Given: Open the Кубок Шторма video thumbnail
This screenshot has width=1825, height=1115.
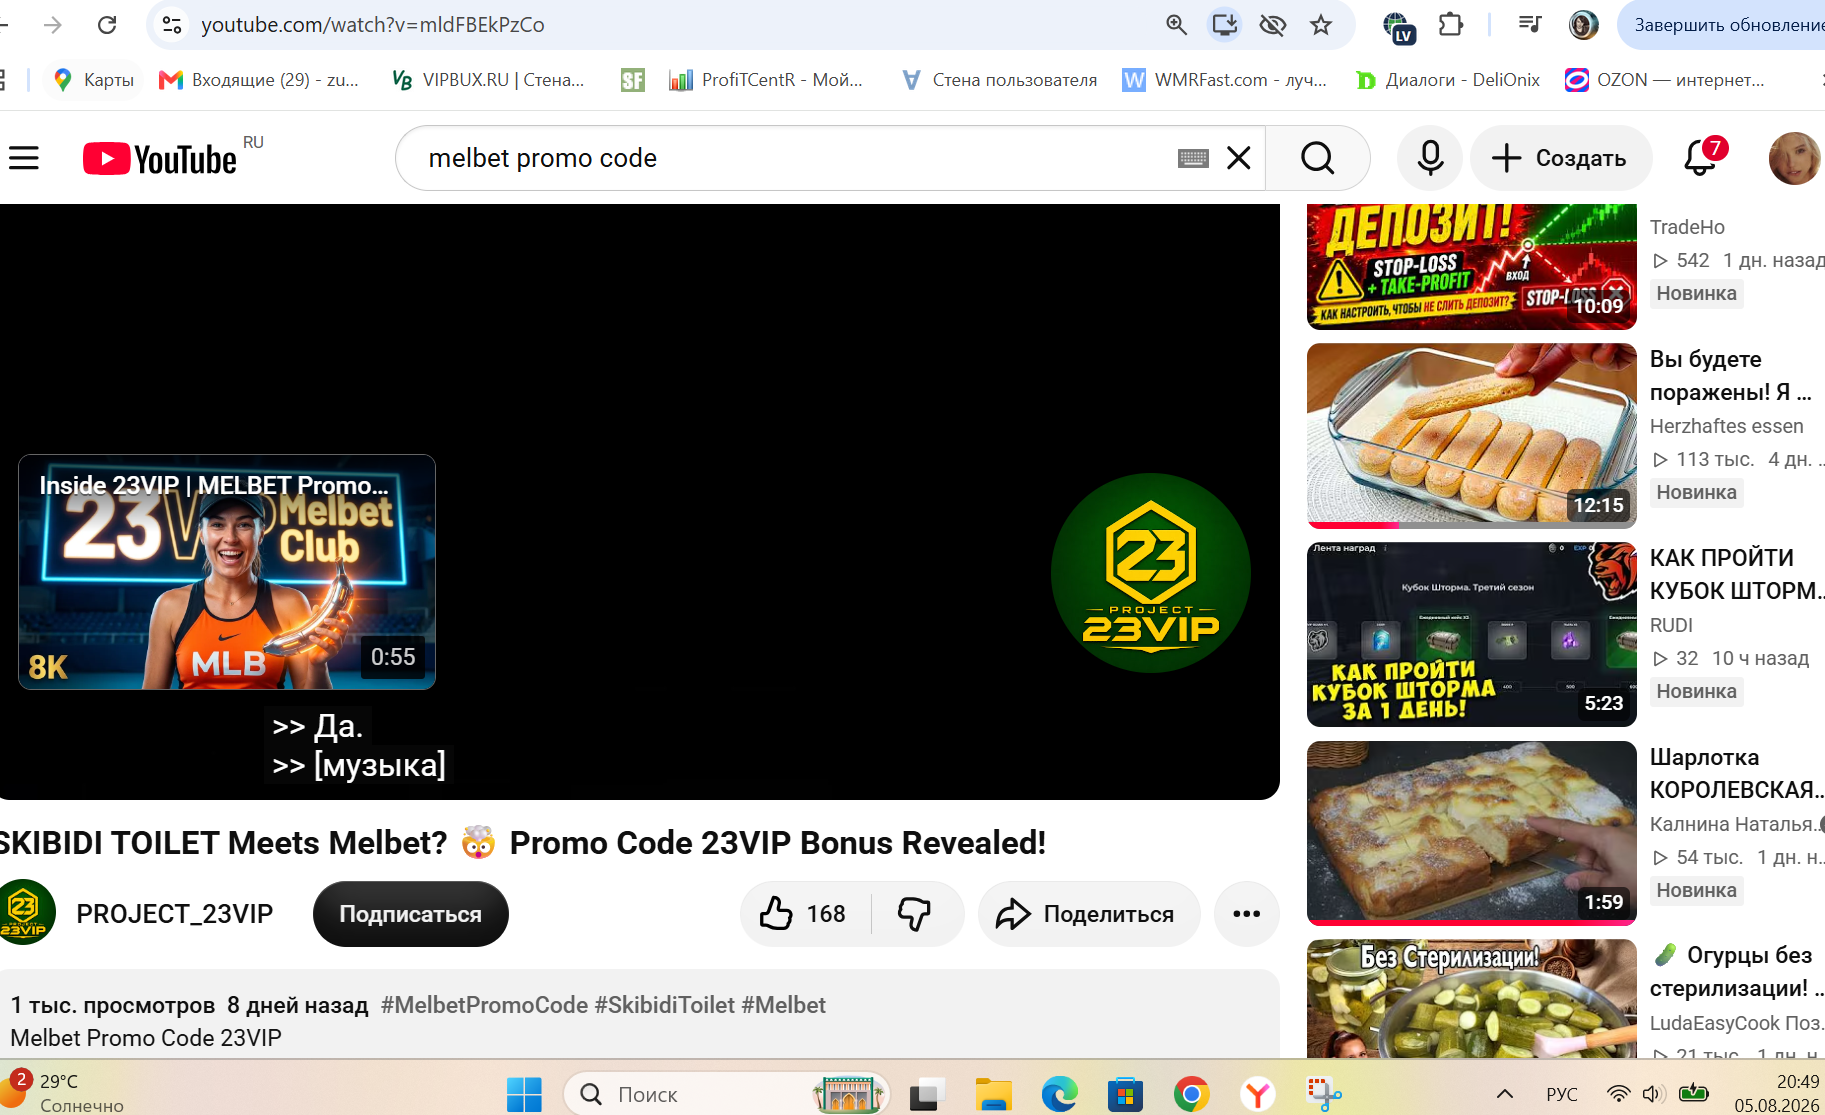Looking at the screenshot, I should pos(1472,635).
